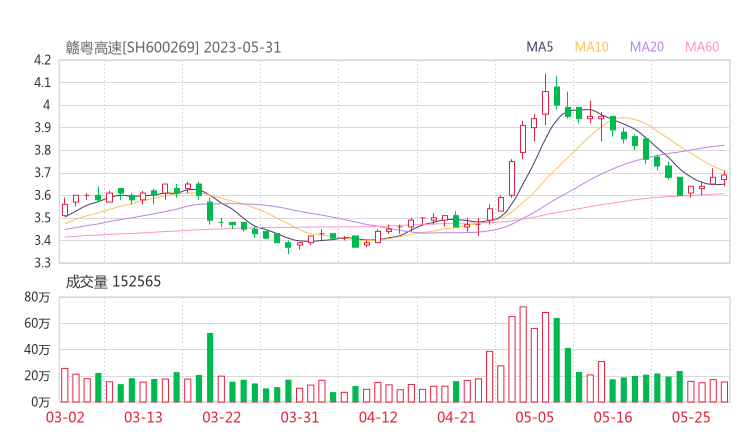Click the highest red candlestick near 4.1
Image resolution: width=740 pixels, height=440 pixels.
point(546,102)
